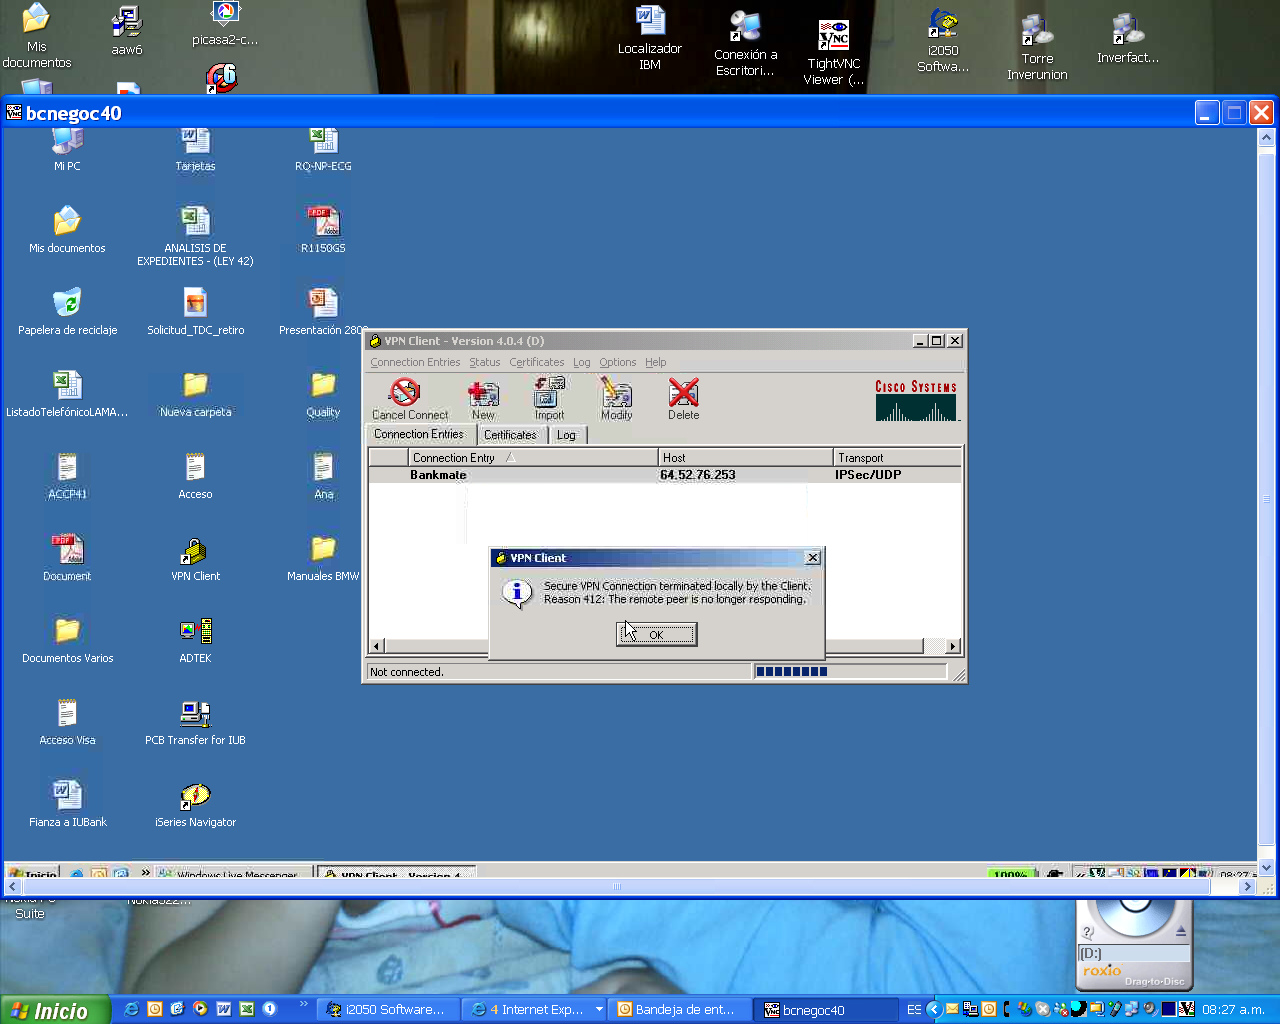The height and width of the screenshot is (1024, 1280).
Task: Switch to i2050 Software taskbar button
Action: point(389,1009)
